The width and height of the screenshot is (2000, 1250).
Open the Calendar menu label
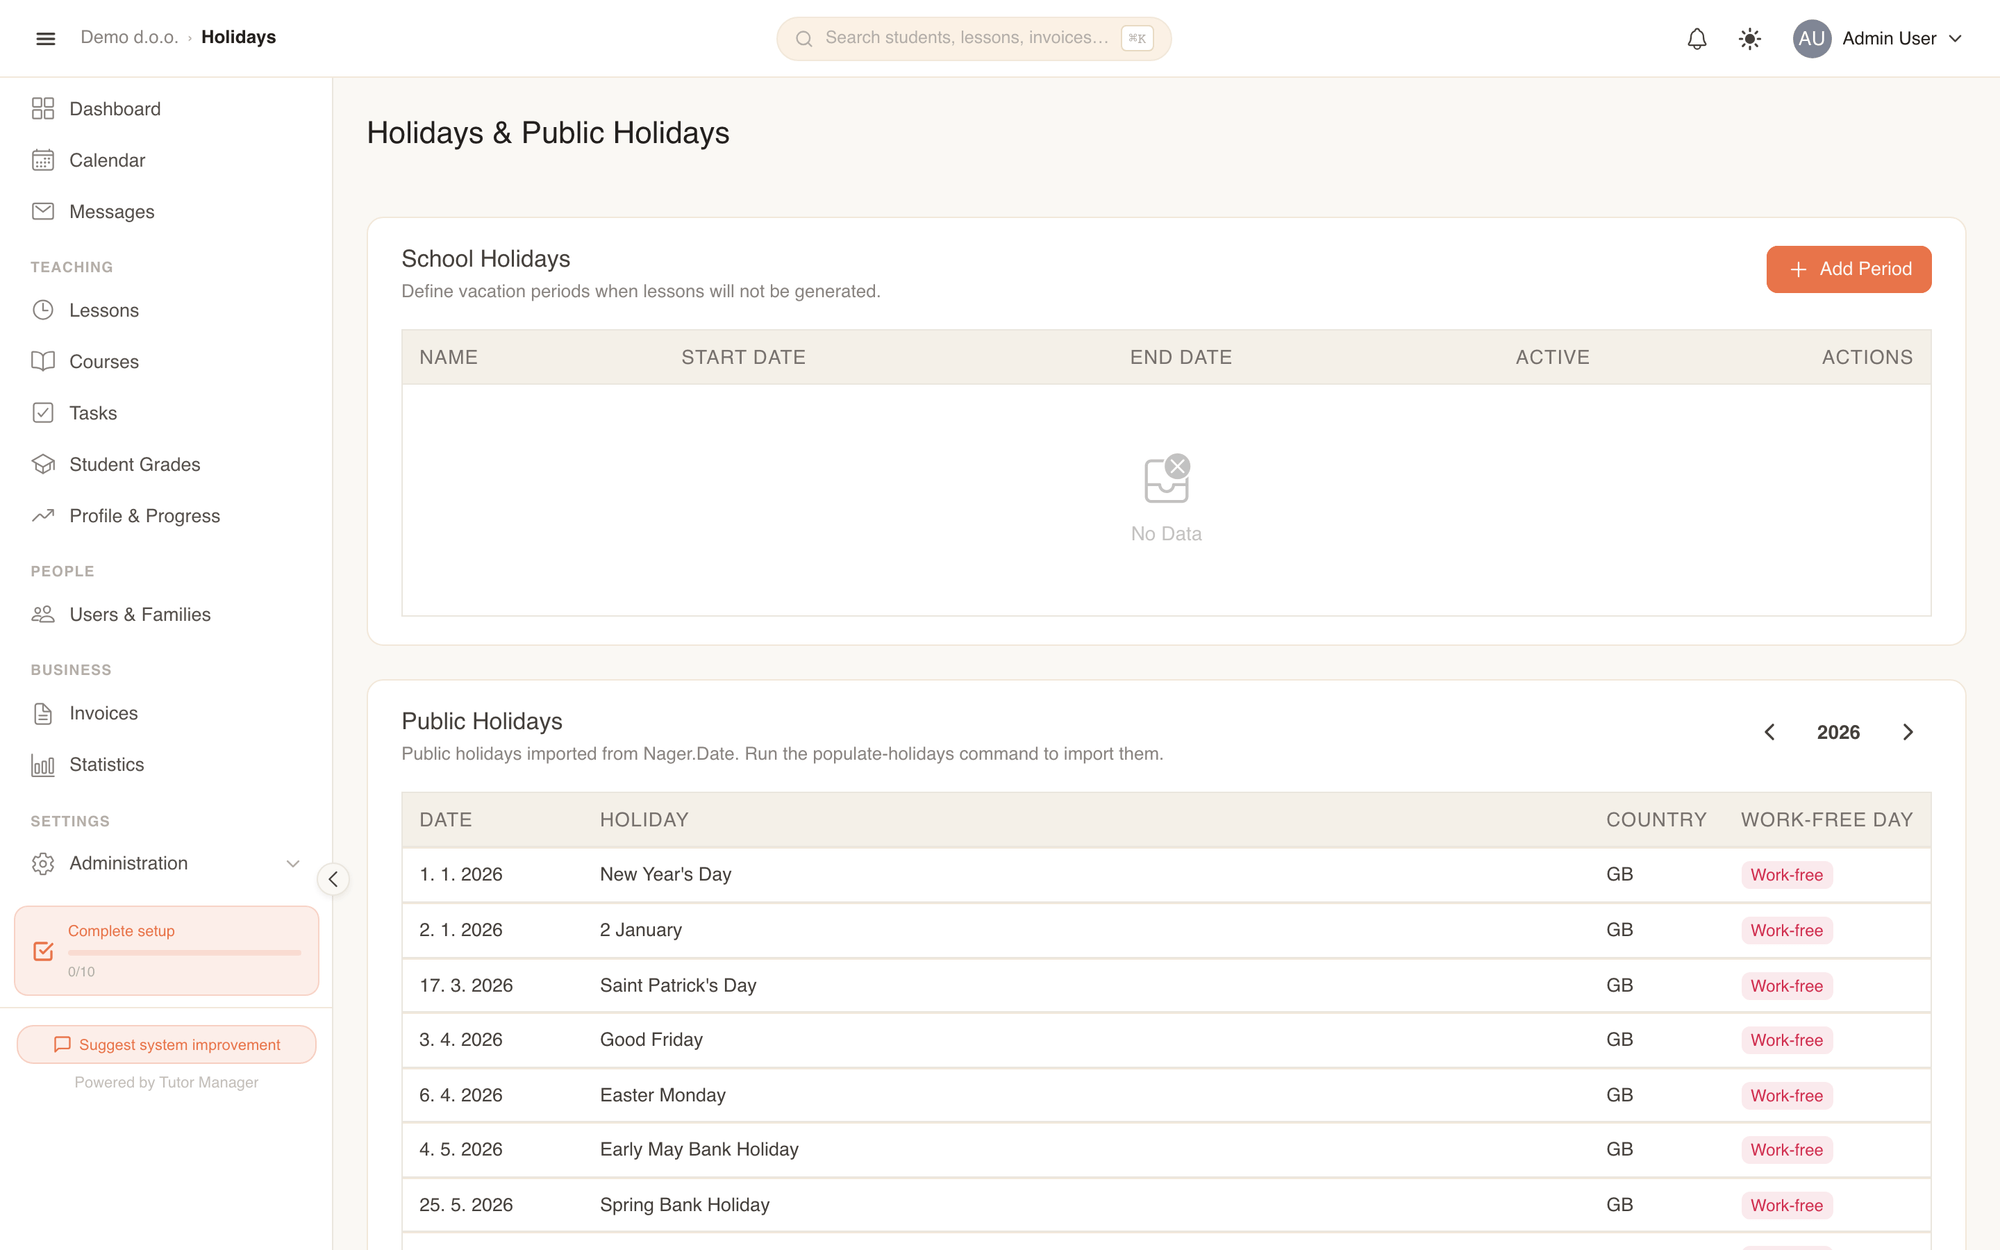coord(107,160)
